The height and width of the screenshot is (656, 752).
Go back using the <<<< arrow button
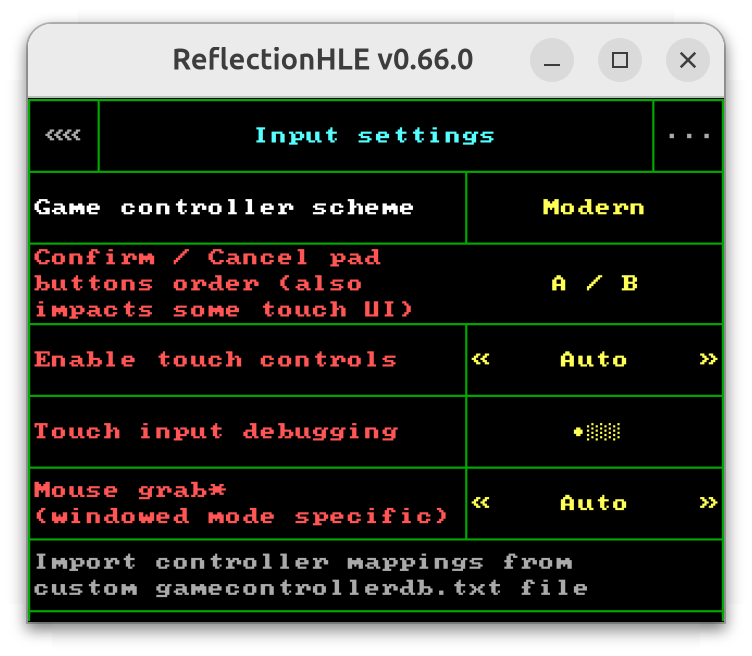coord(64,136)
